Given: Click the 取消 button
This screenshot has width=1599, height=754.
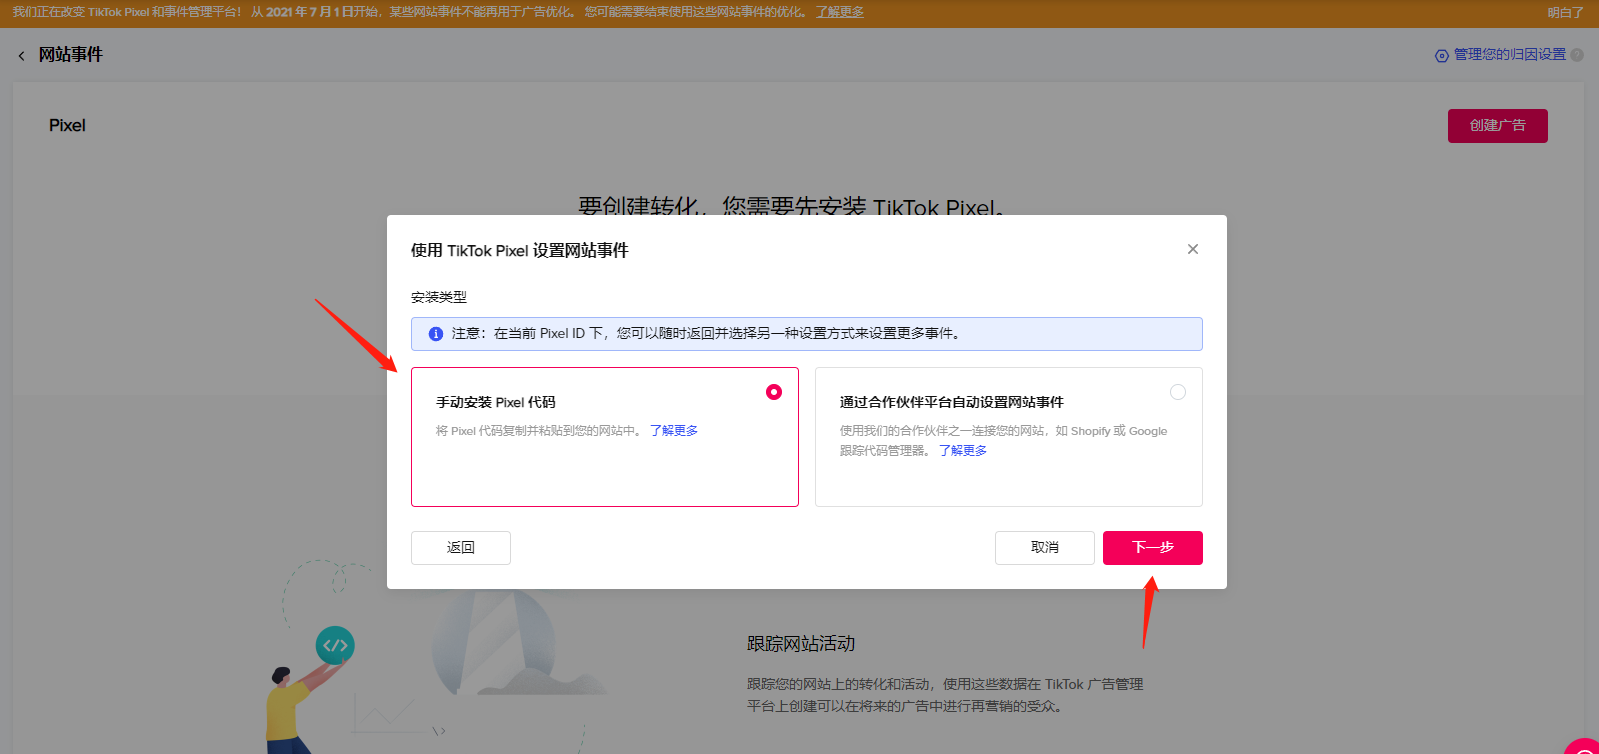Looking at the screenshot, I should 1044,548.
